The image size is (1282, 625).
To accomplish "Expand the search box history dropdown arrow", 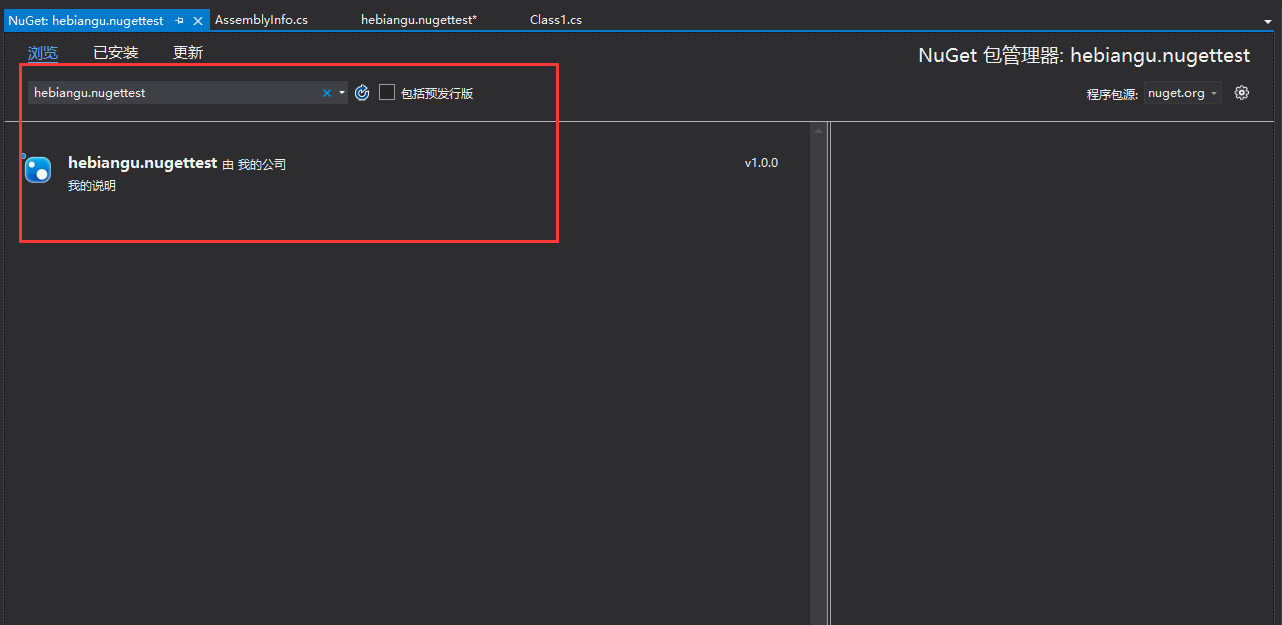I will coord(342,93).
